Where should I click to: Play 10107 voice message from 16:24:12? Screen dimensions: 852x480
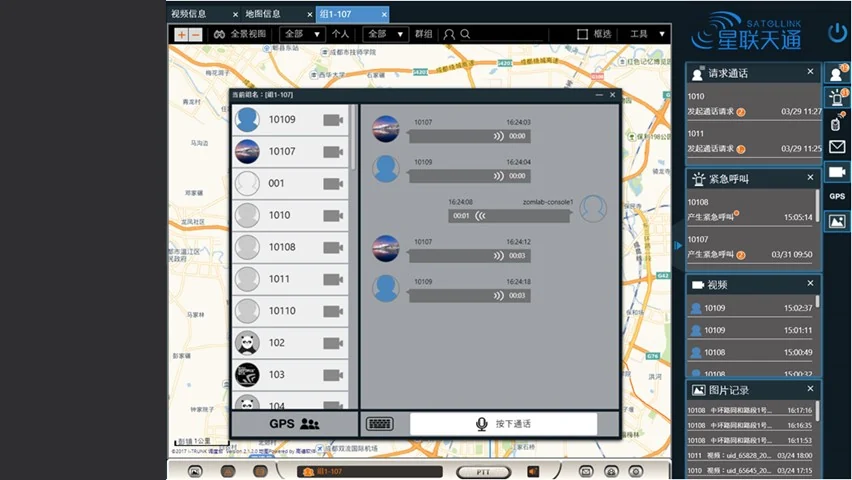point(469,255)
